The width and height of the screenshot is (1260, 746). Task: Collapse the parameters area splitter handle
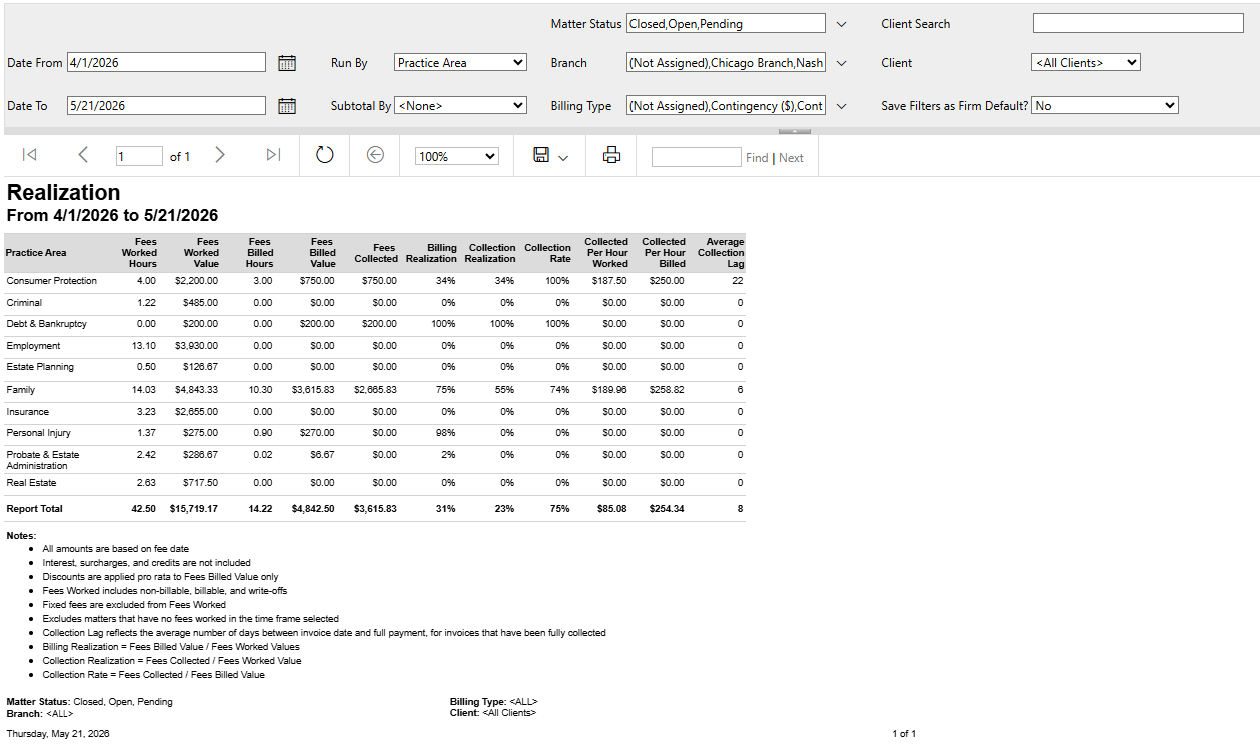pyautogui.click(x=795, y=131)
